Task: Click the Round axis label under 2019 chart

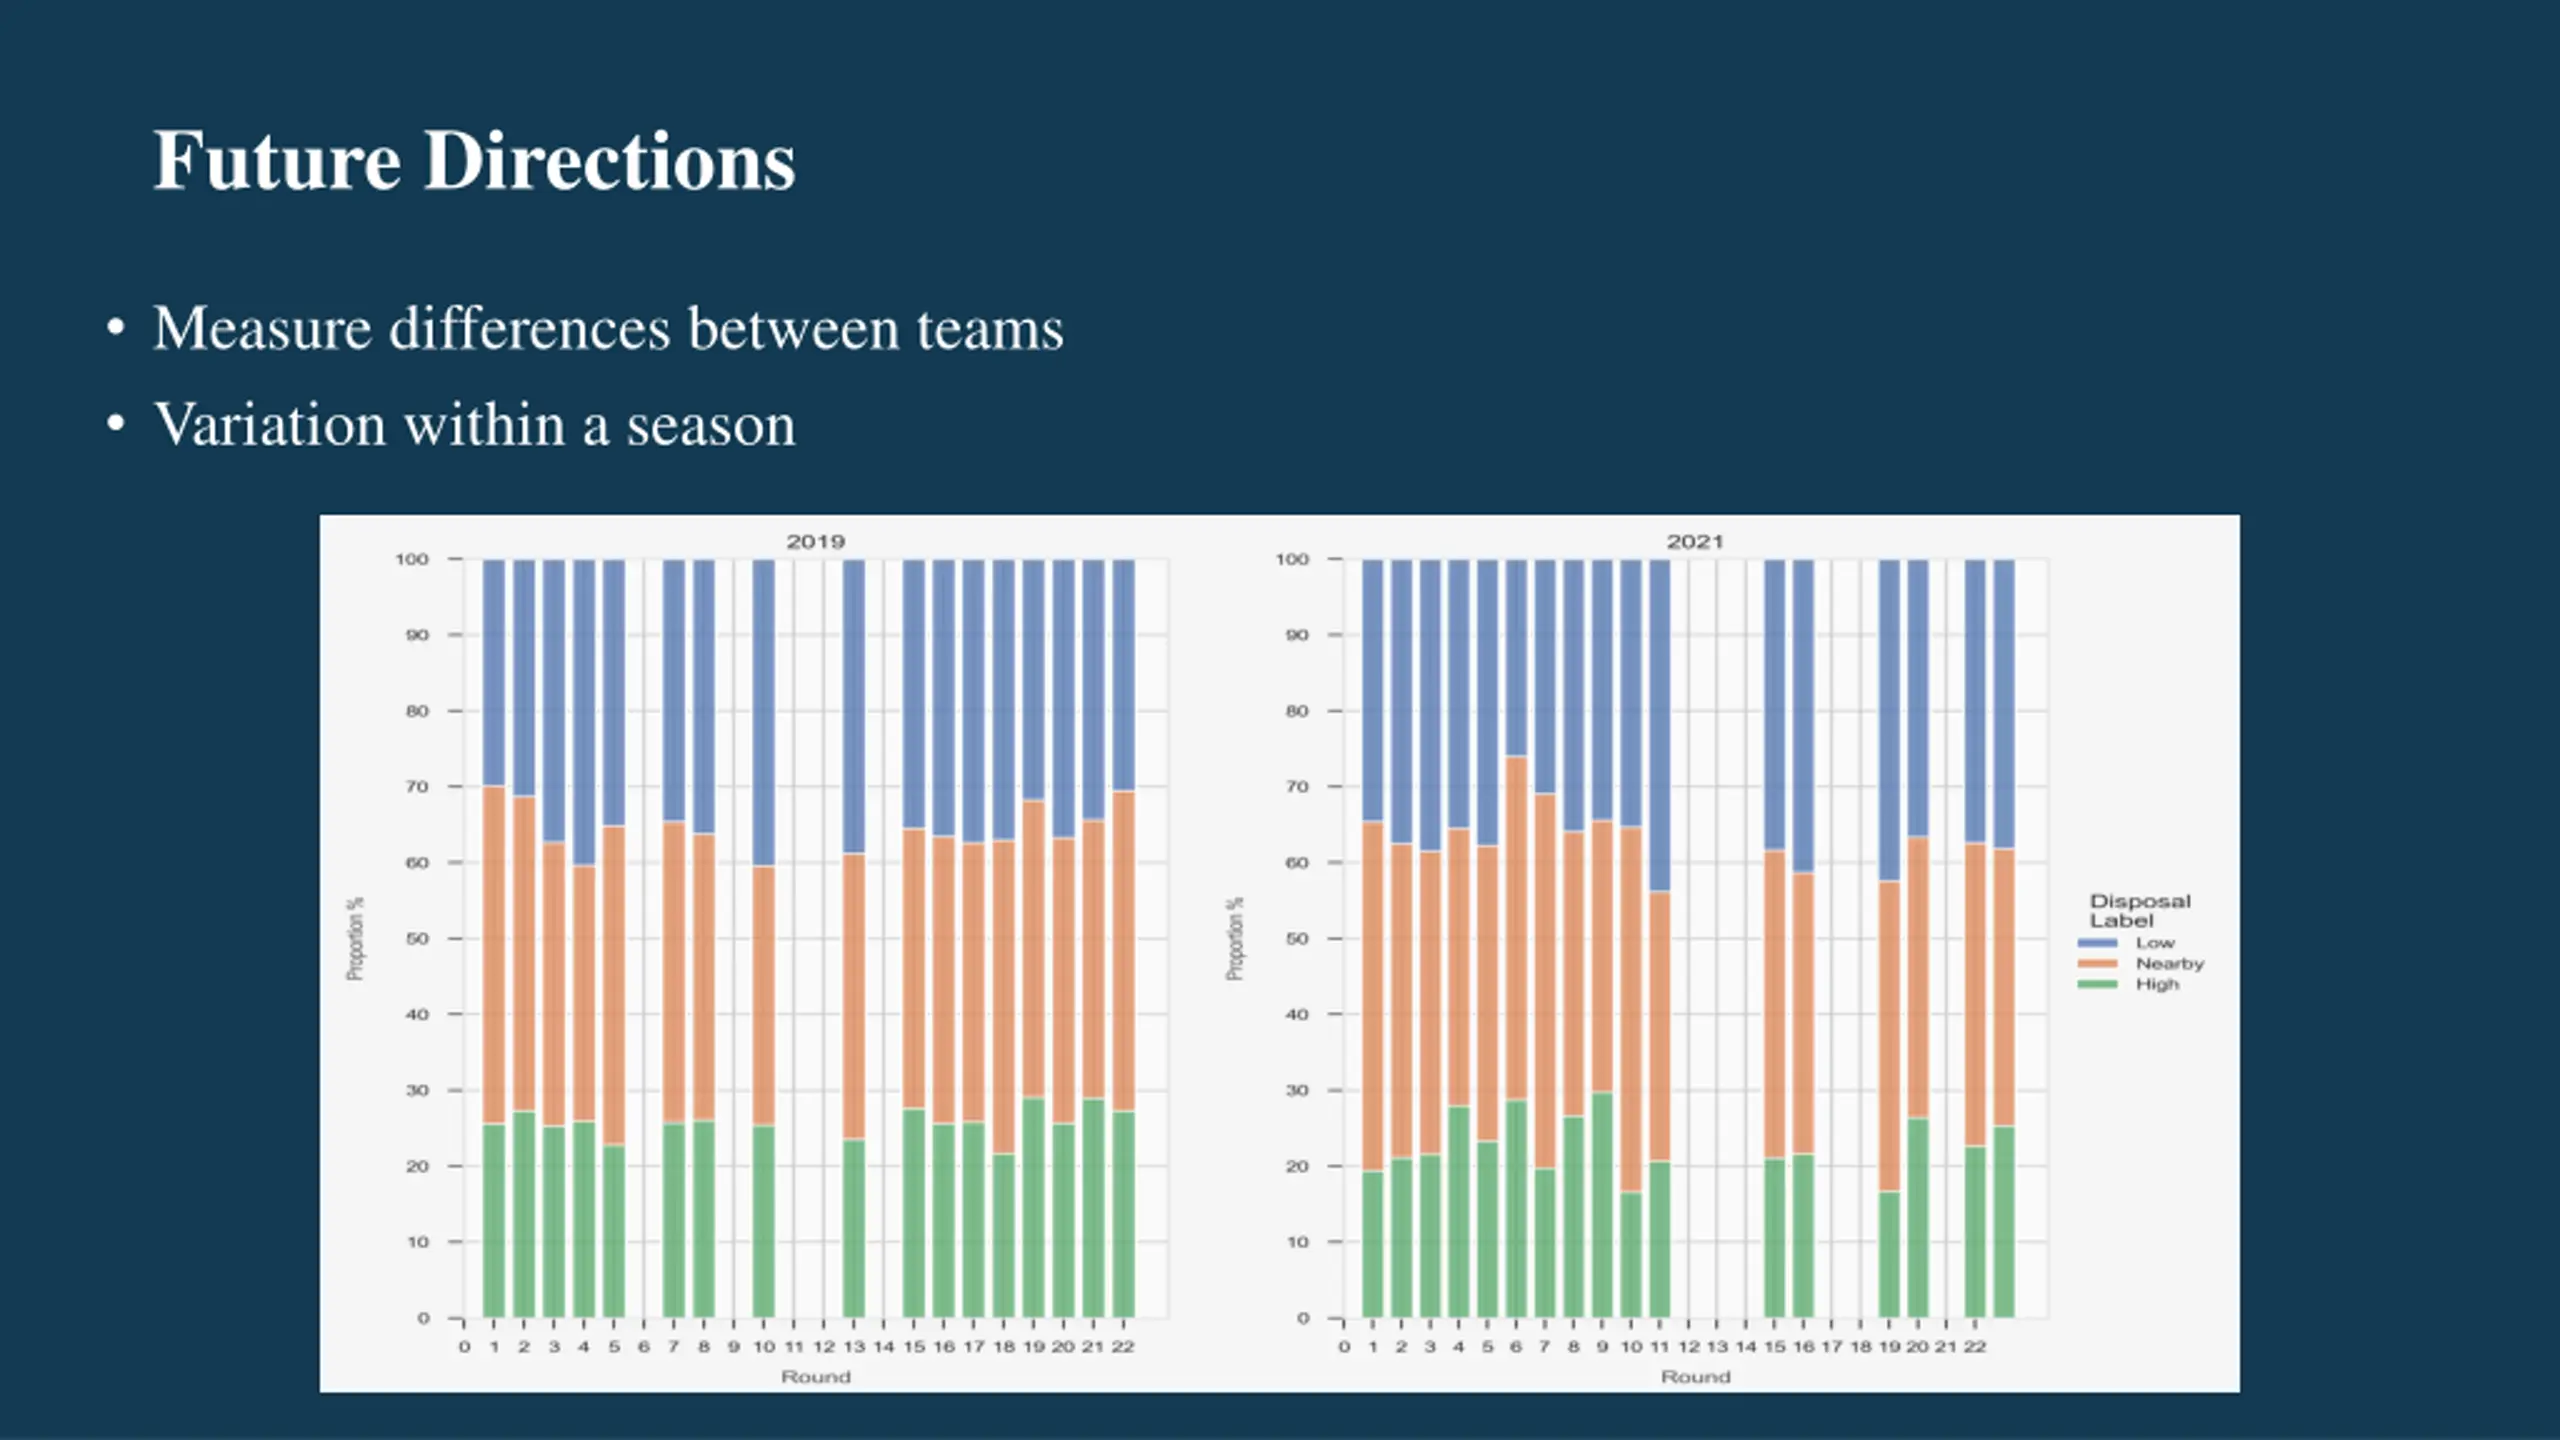Action: pos(816,1377)
